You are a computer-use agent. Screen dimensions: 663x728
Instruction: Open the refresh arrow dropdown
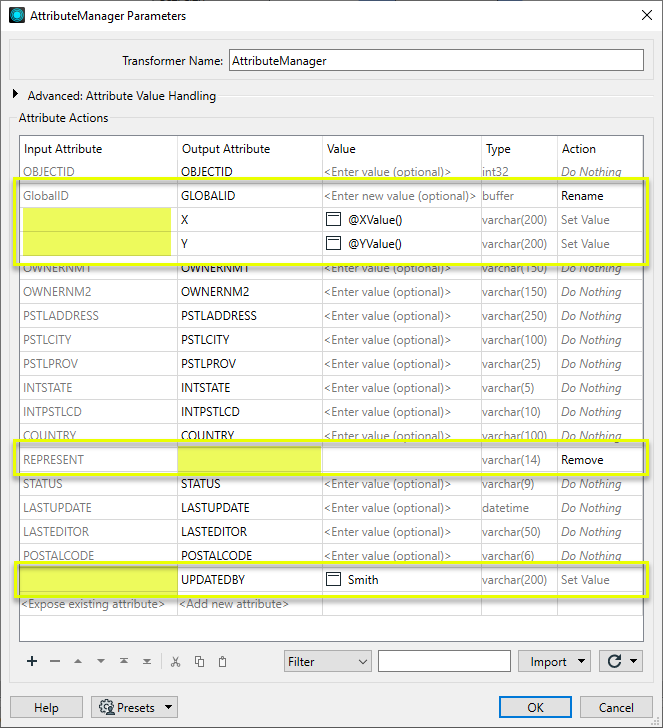621,661
